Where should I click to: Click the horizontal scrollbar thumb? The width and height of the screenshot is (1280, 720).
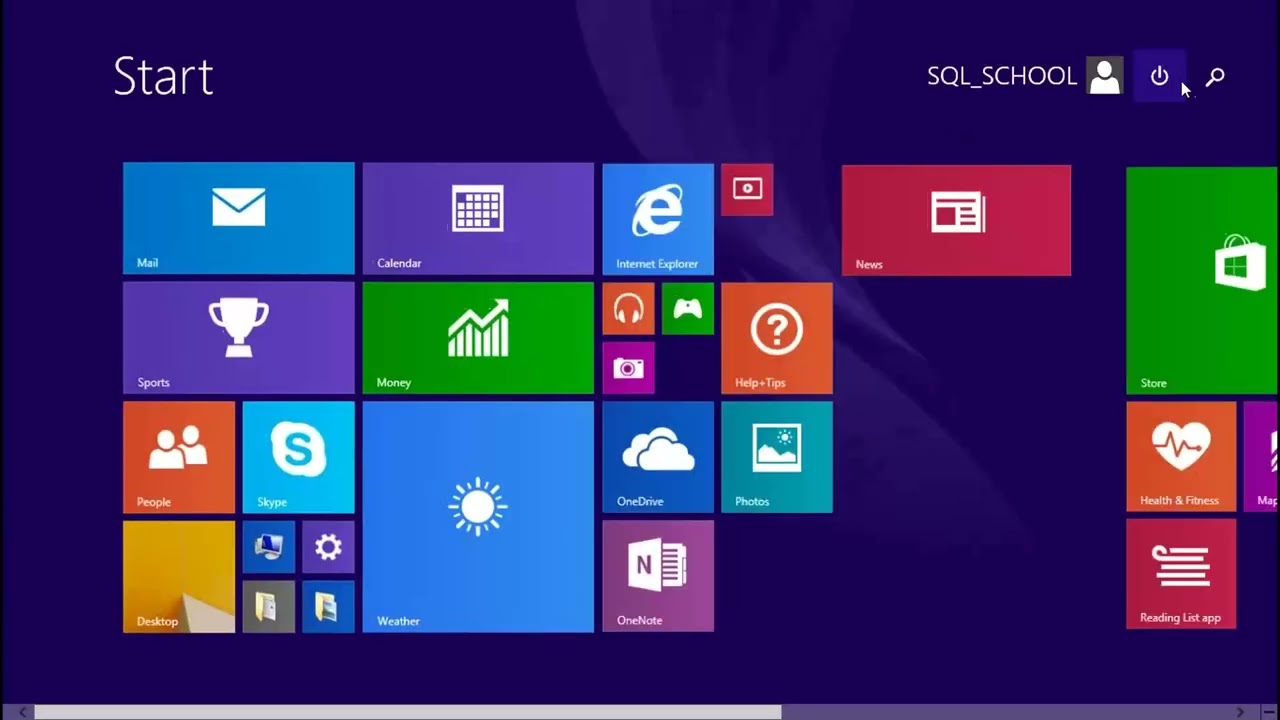tap(408, 712)
